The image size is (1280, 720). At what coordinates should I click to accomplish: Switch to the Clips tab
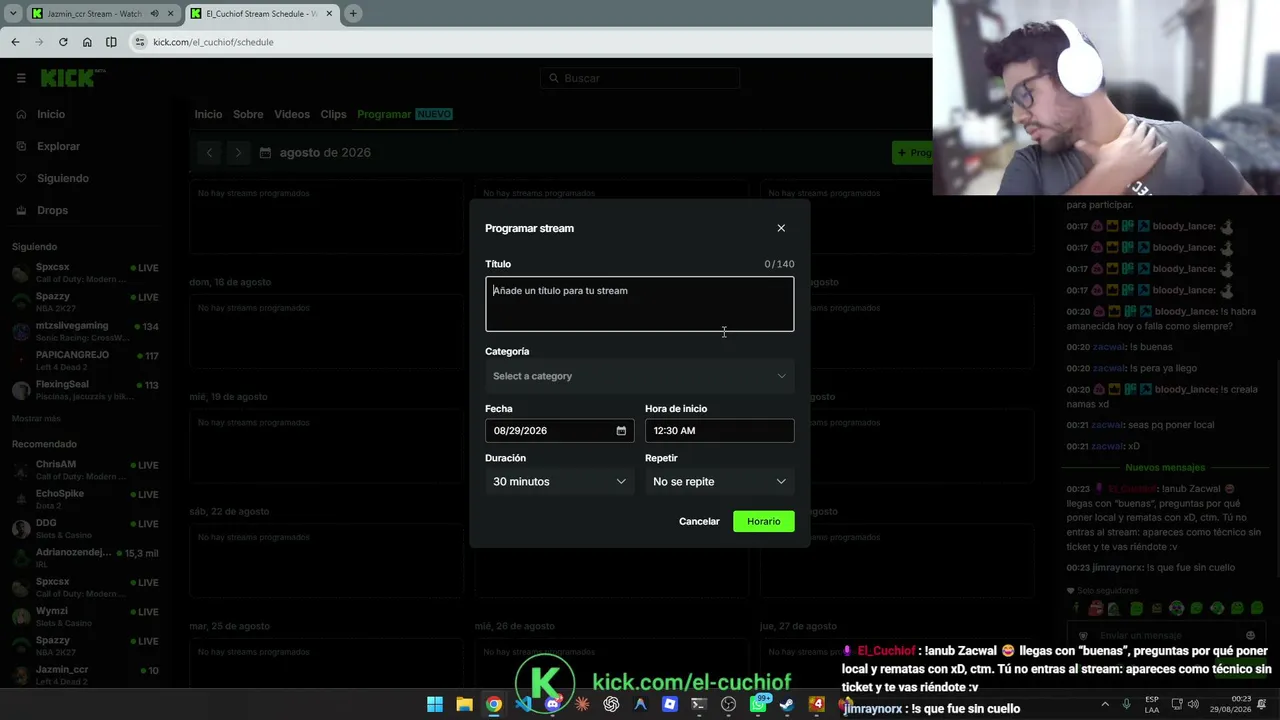click(x=333, y=114)
